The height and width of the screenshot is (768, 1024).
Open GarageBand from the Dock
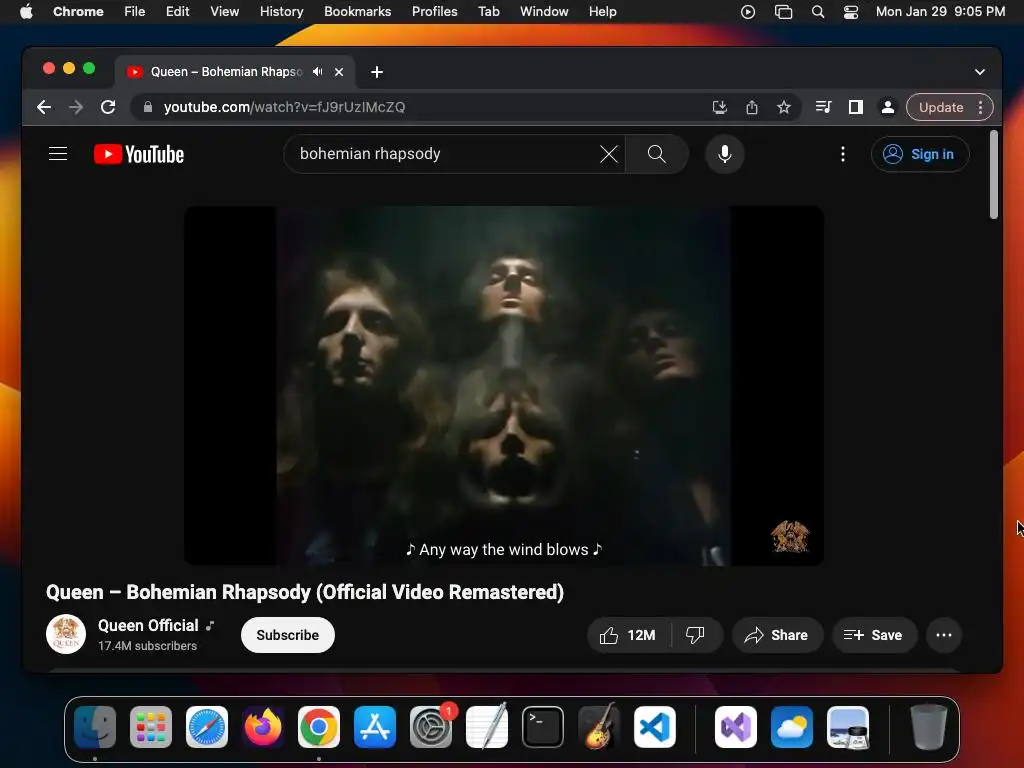click(598, 726)
